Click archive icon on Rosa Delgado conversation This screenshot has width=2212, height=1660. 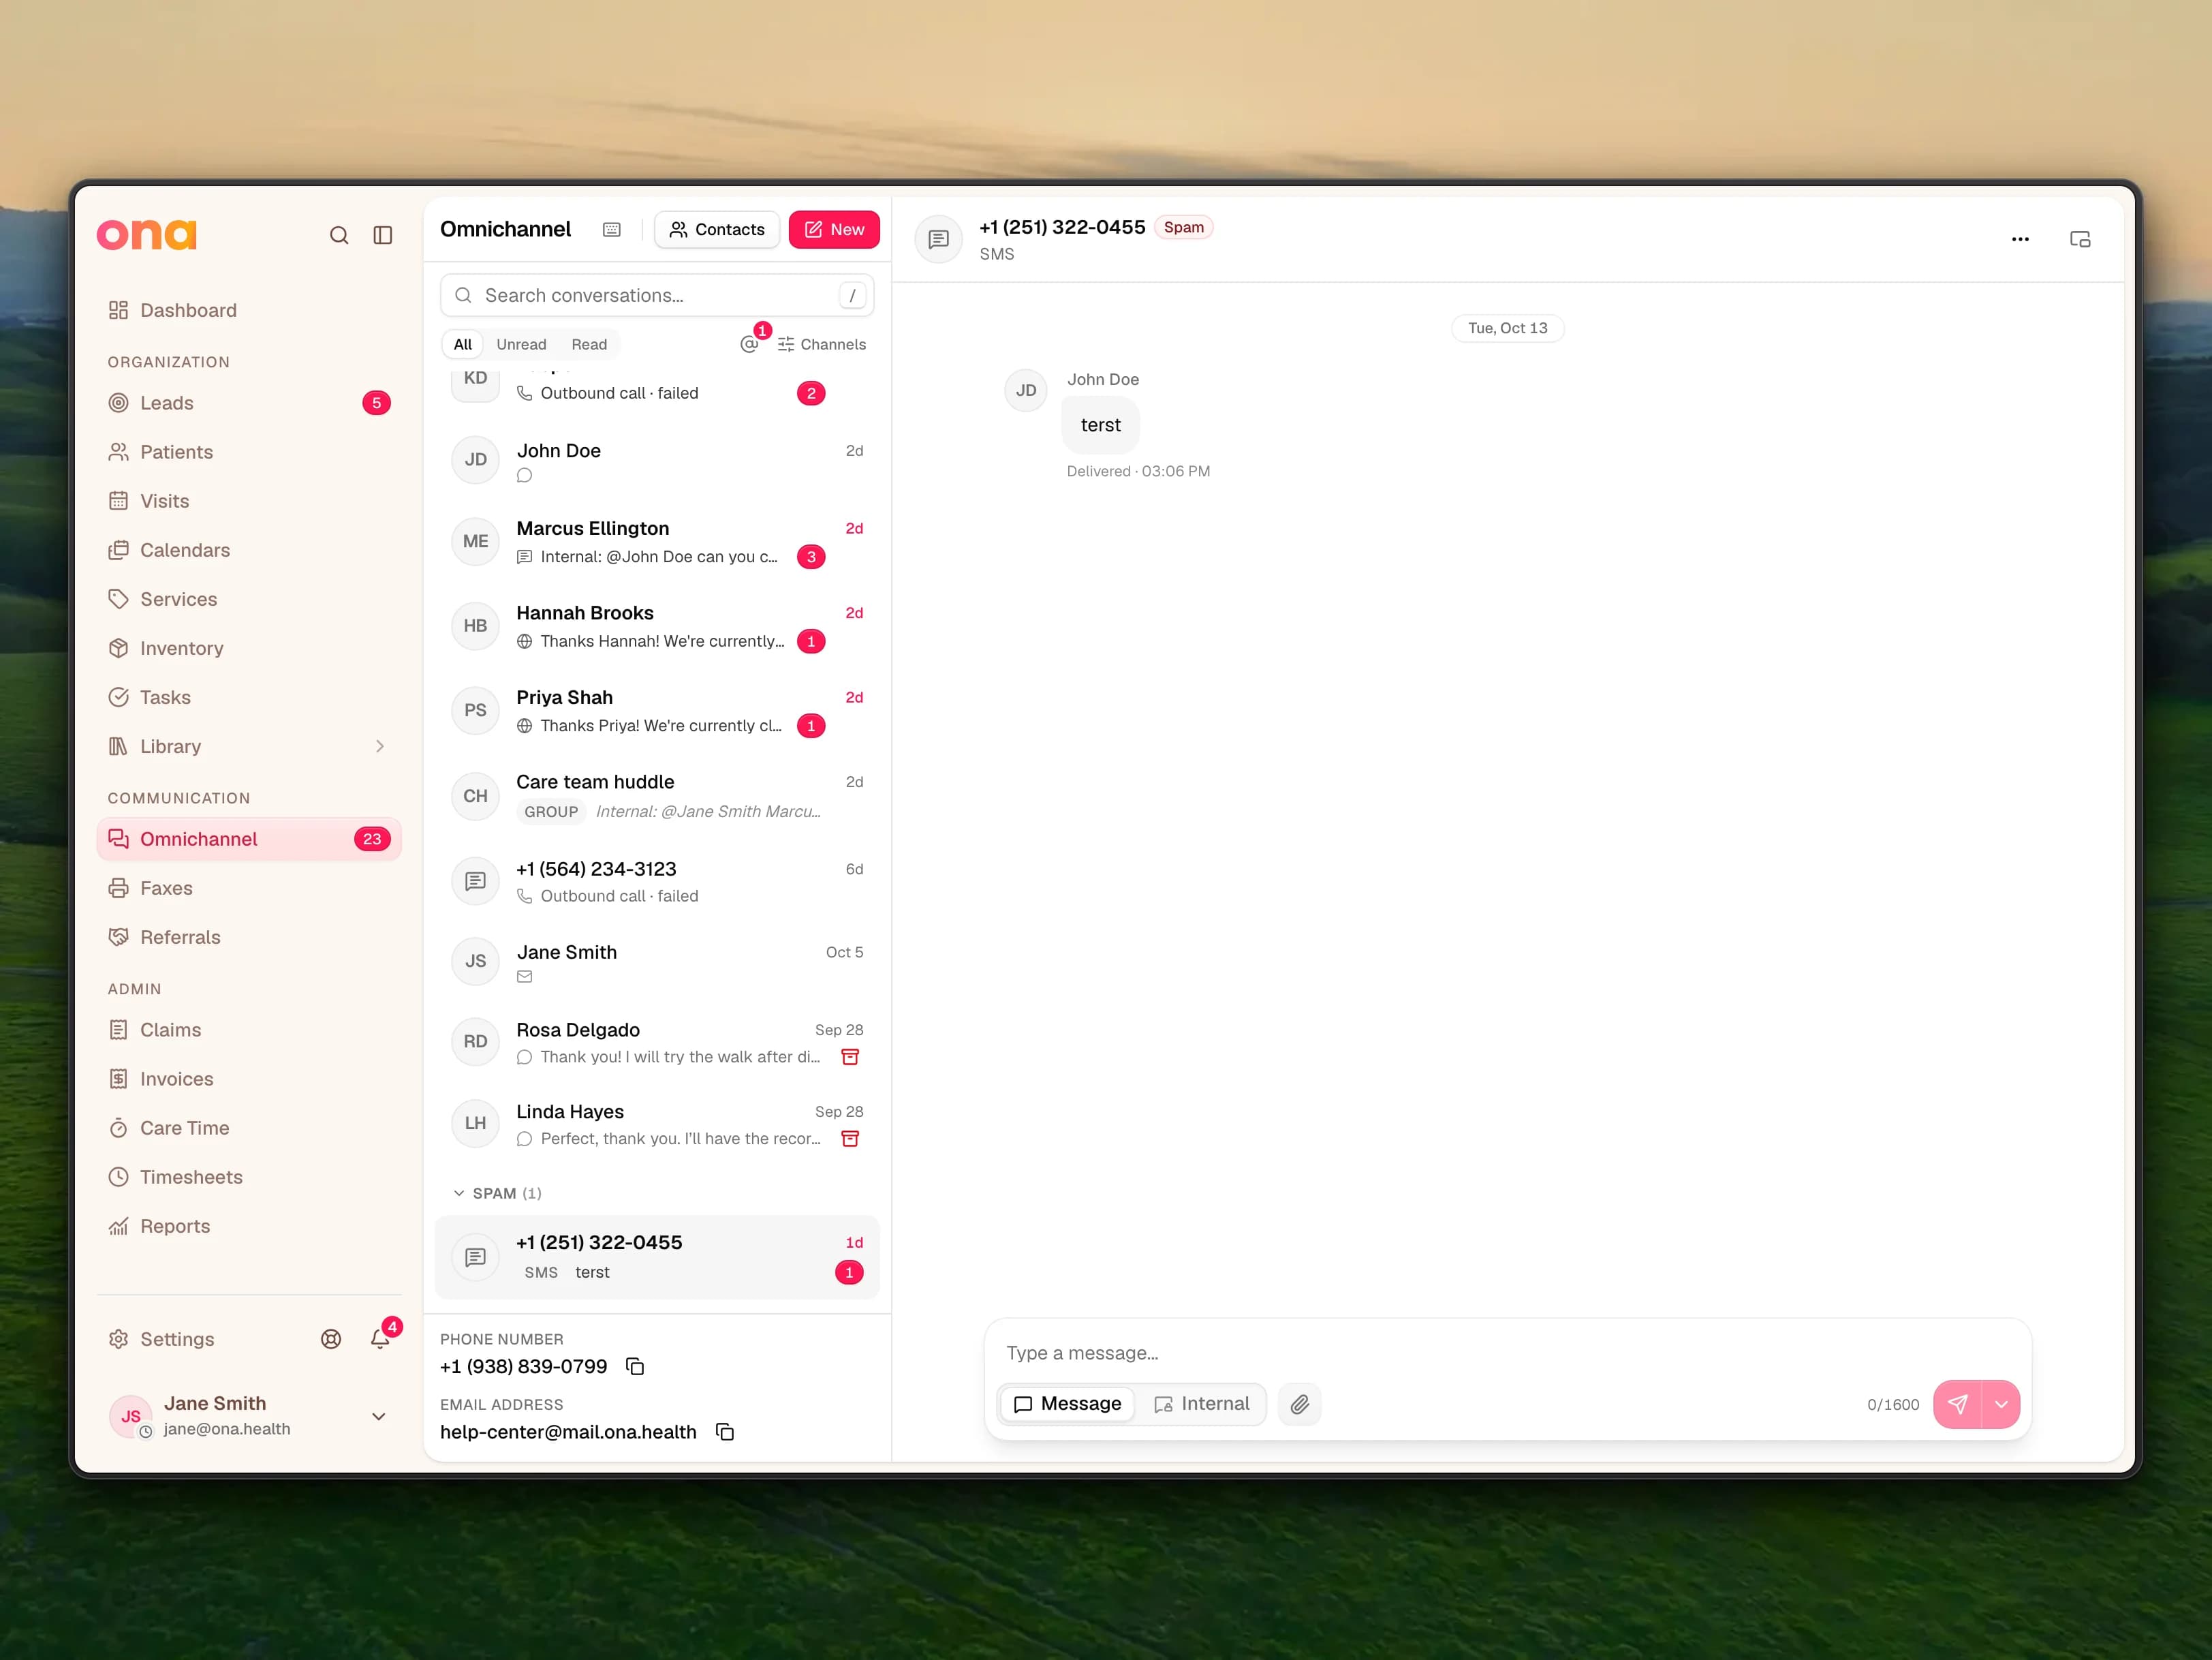tap(850, 1057)
